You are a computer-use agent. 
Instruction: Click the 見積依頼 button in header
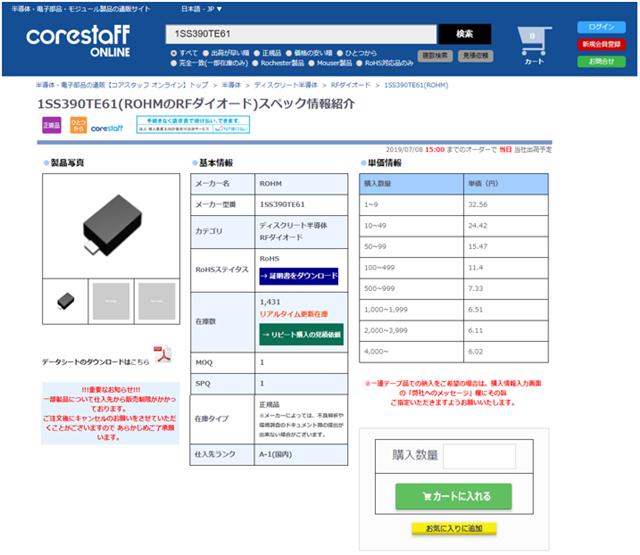pyautogui.click(x=476, y=56)
